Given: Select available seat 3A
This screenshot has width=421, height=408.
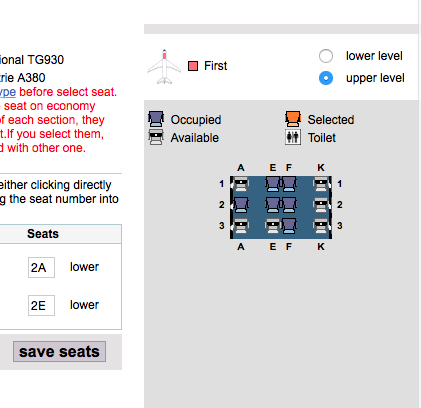Looking at the screenshot, I should click(241, 226).
